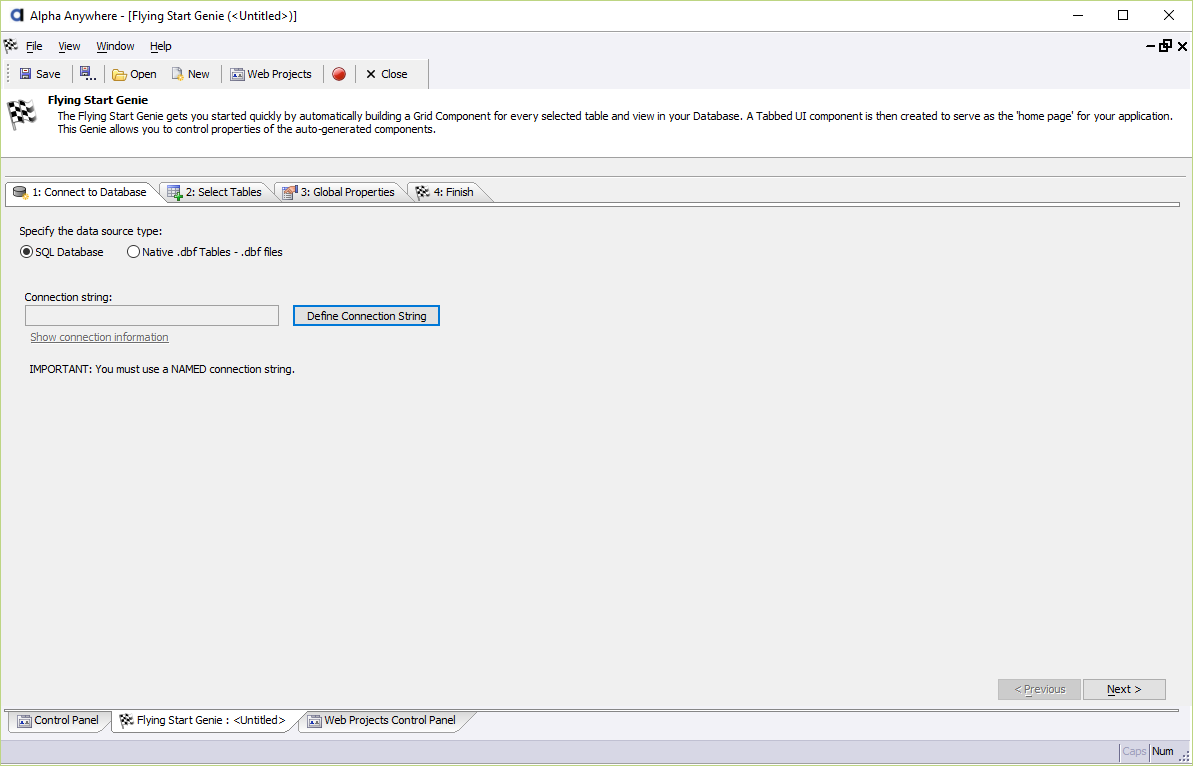The image size is (1193, 766).
Task: Open the View menu
Action: pyautogui.click(x=69, y=46)
